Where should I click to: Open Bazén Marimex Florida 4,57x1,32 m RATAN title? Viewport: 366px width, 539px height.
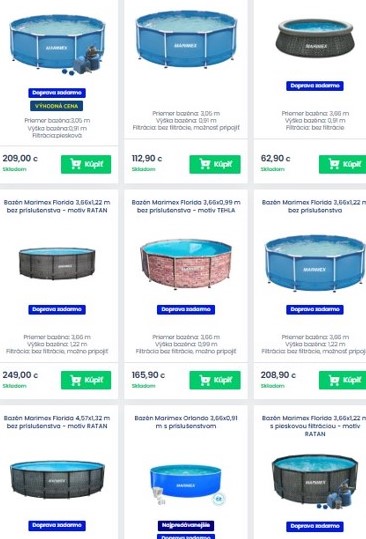[x=57, y=422]
